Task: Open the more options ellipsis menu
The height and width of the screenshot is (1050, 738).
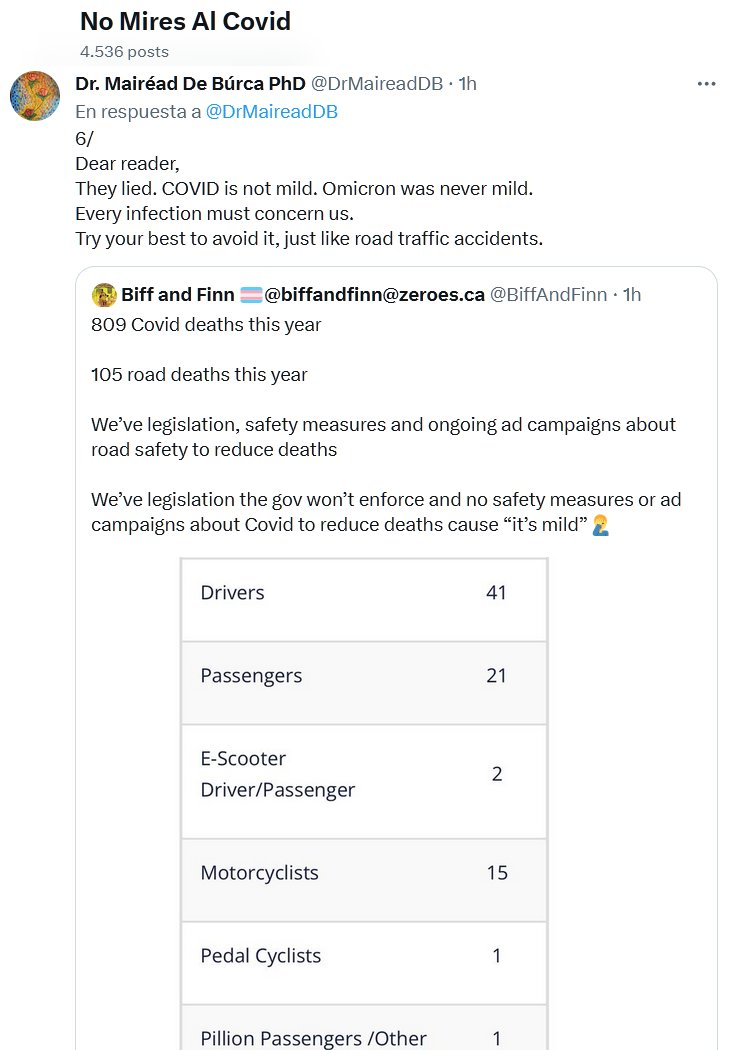Action: tap(706, 84)
